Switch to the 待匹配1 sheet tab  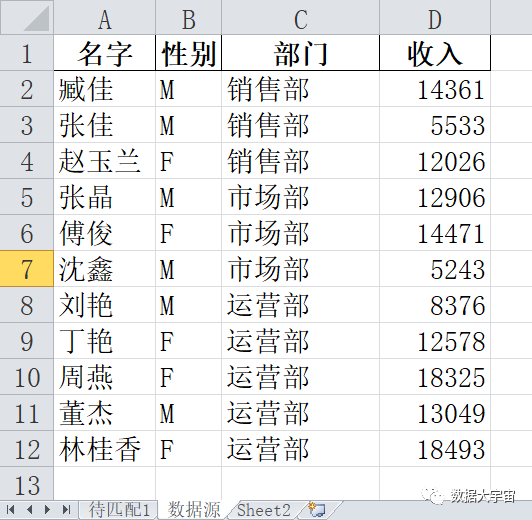pos(119,510)
